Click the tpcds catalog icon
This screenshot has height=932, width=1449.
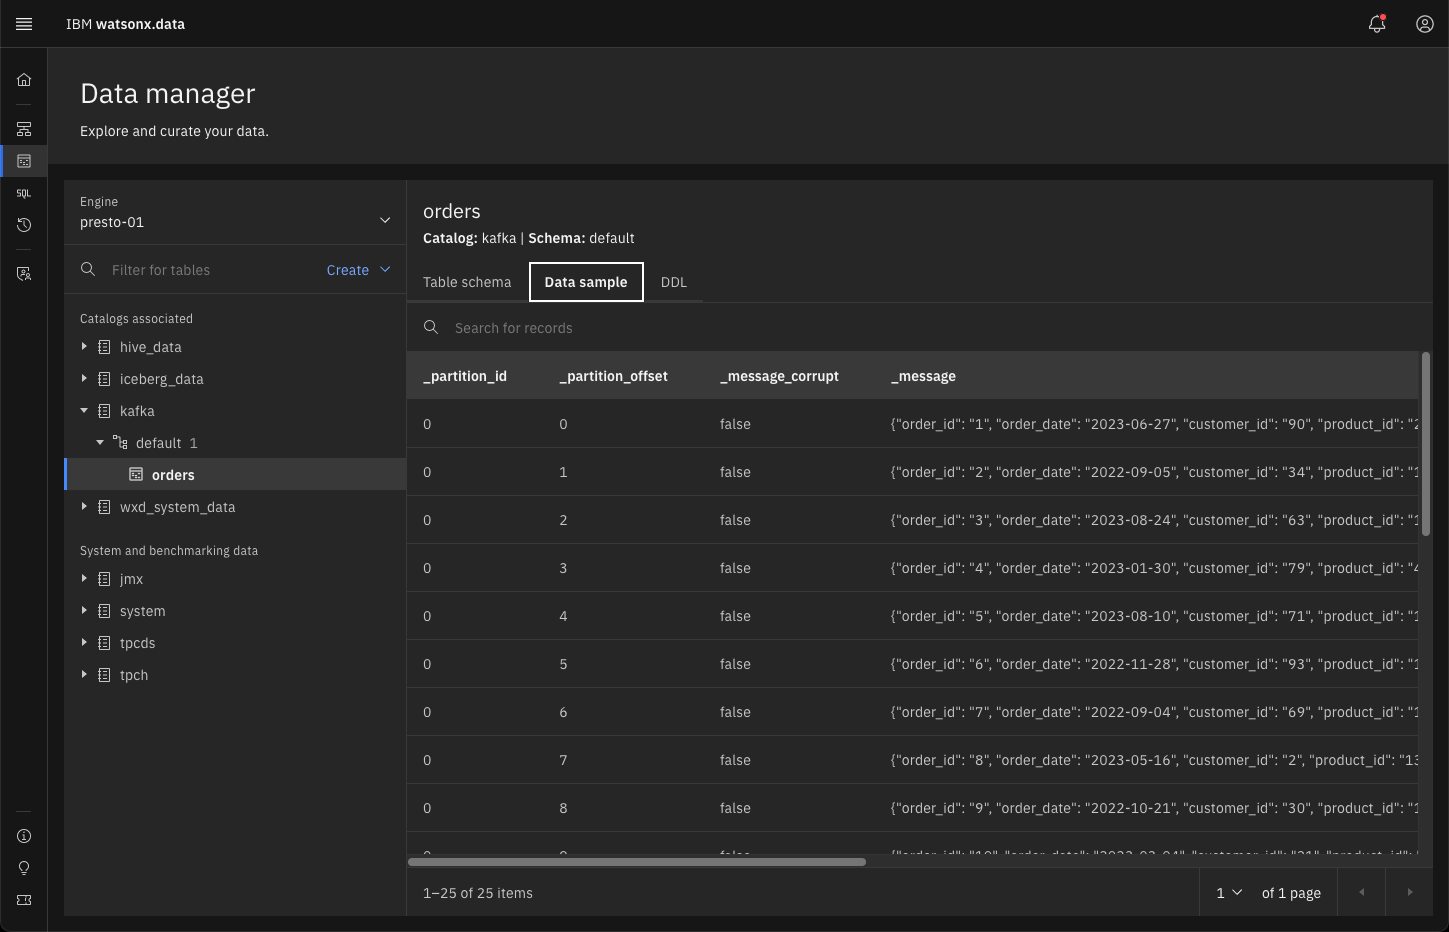104,643
